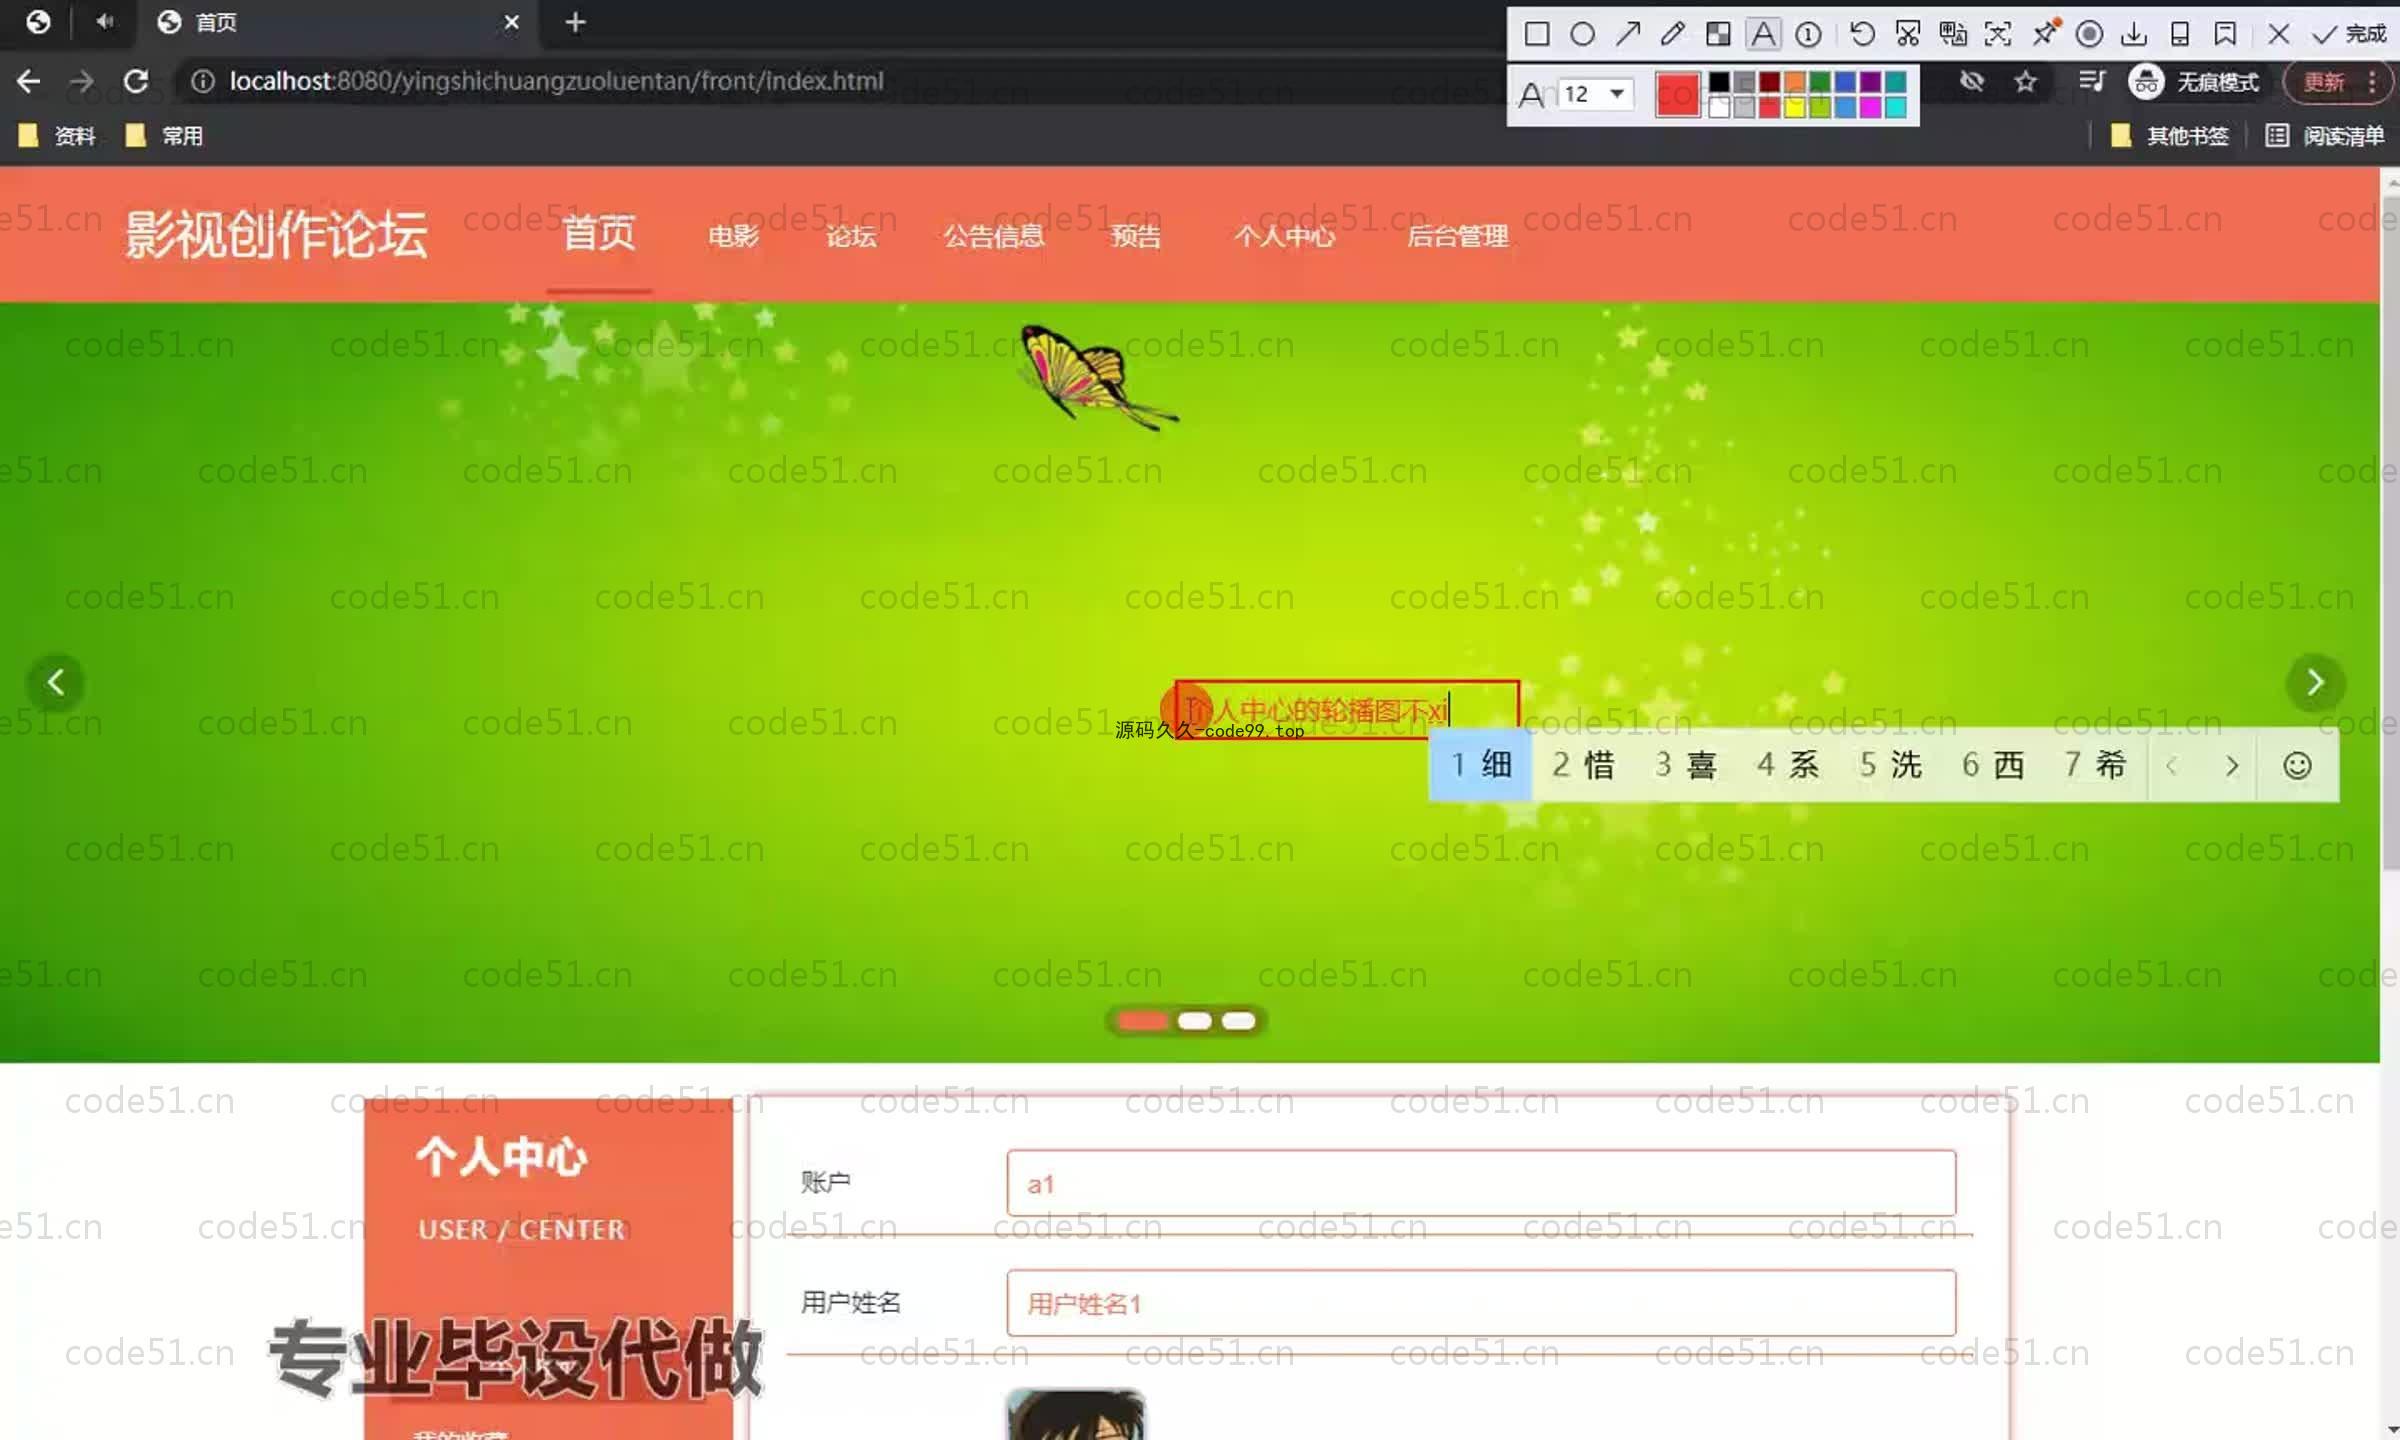Mute the tab via the speaker icon
This screenshot has width=2400, height=1440.
[105, 21]
